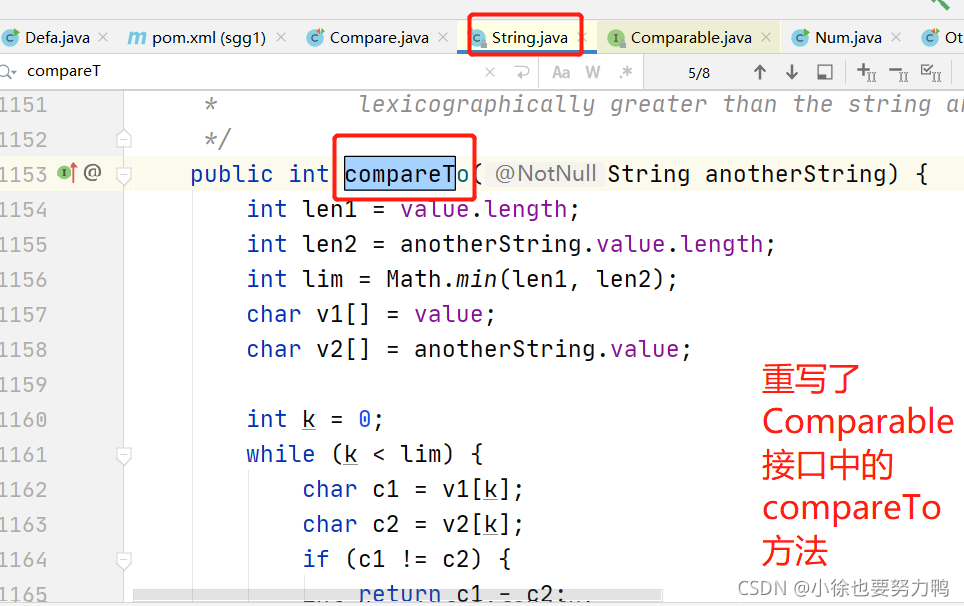Open search history dropdown magnifier icon

coord(8,72)
